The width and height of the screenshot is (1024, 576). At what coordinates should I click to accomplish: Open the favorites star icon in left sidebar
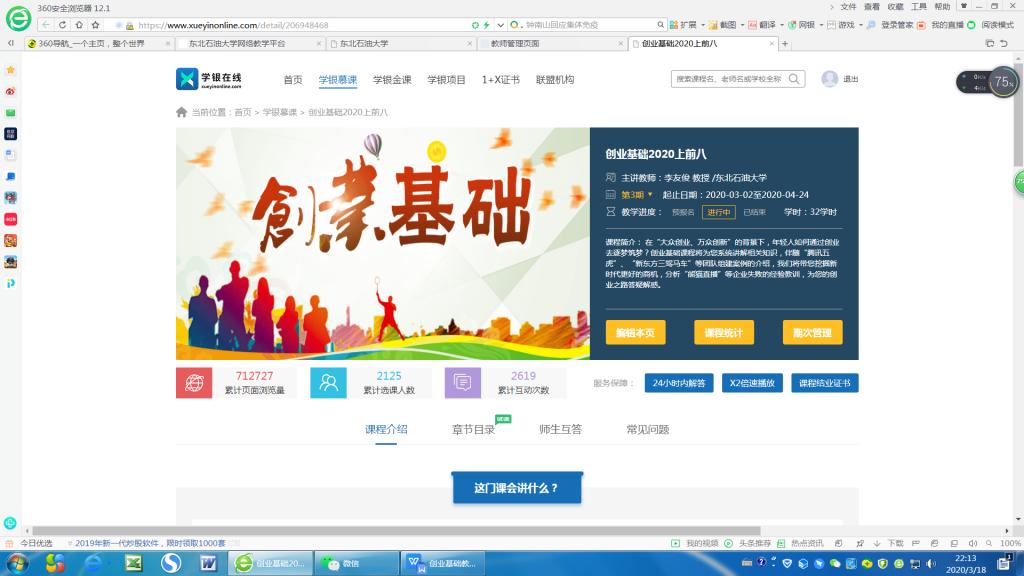[10, 70]
